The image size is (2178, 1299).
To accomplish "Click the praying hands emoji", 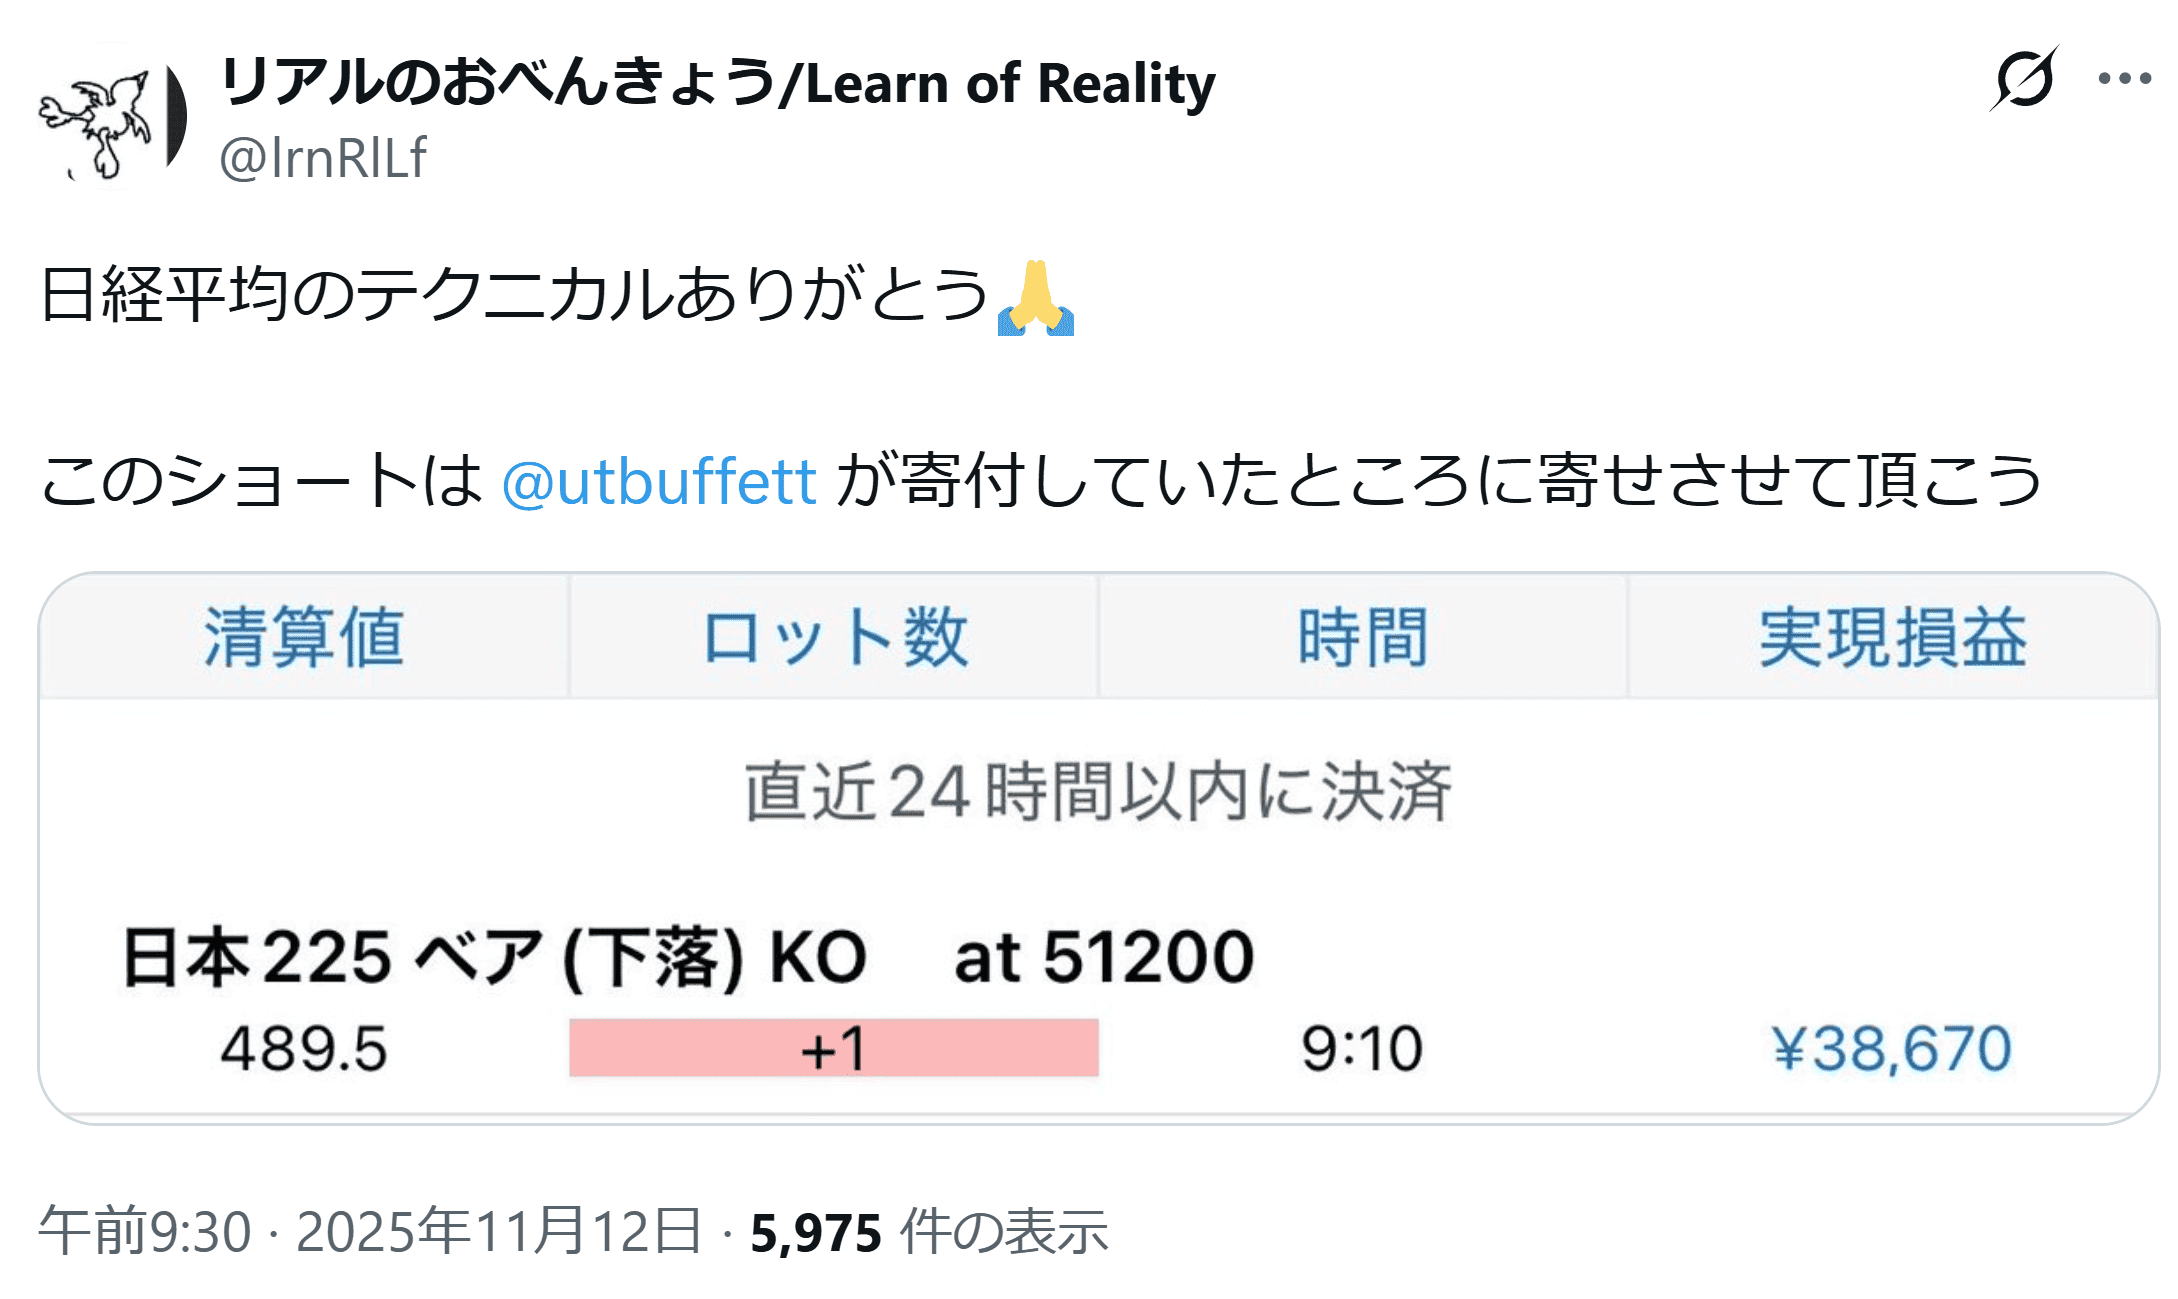I will [1035, 297].
